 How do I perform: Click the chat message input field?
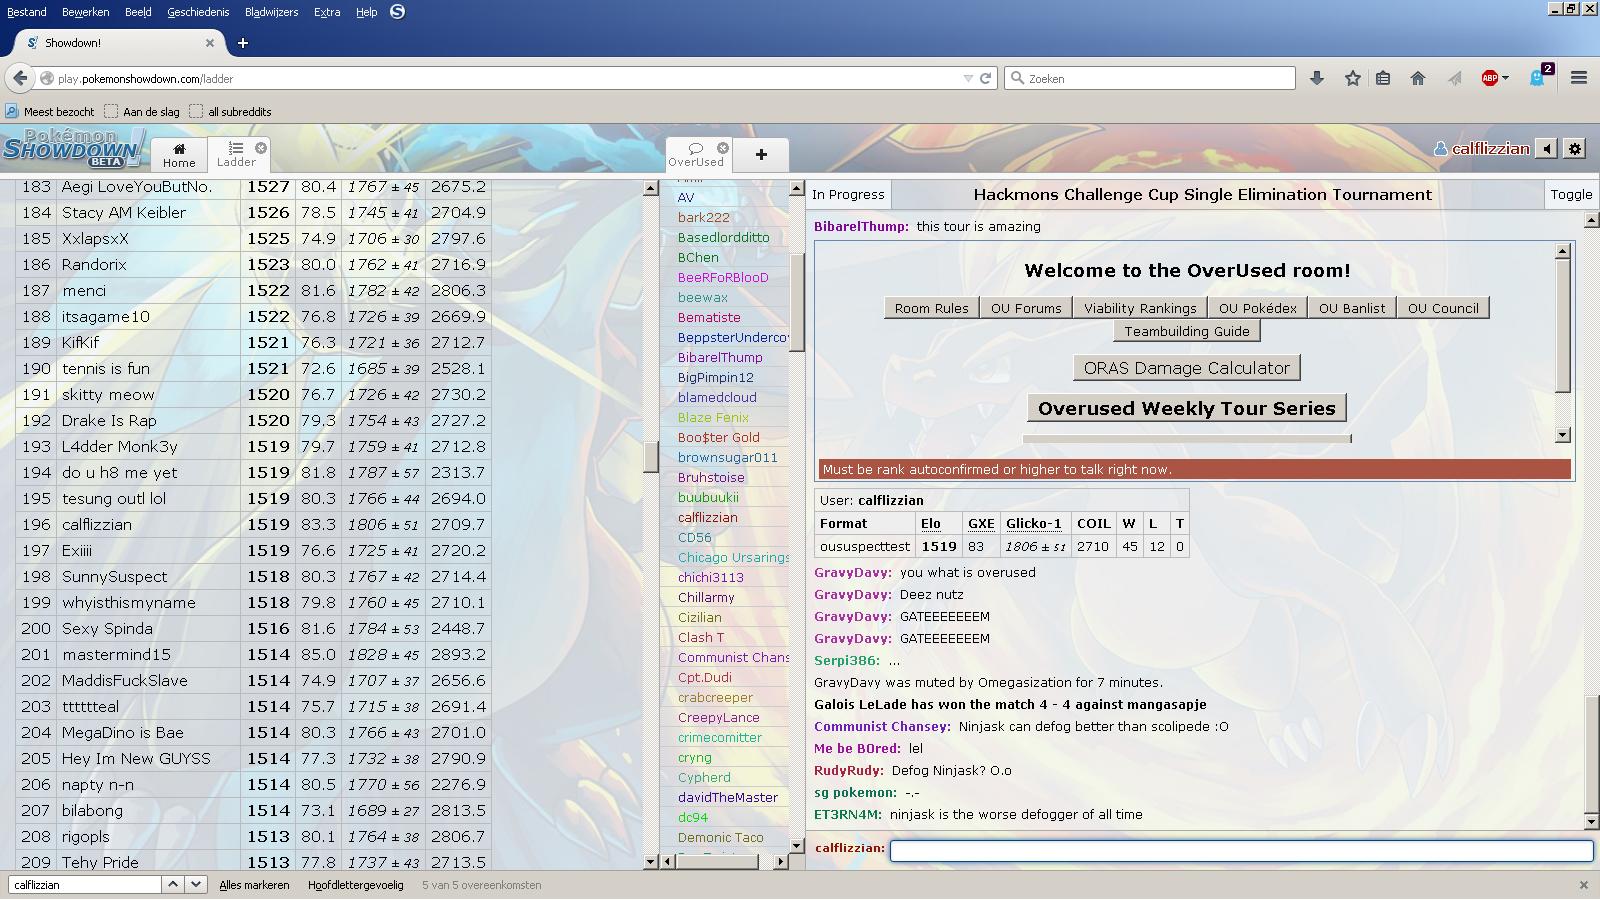(1240, 850)
